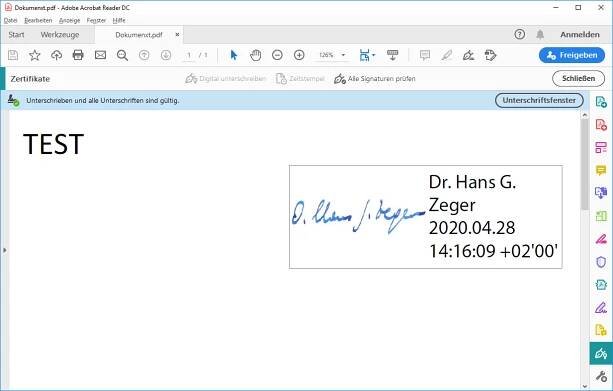Click the page number input field
Screen dimensions: 613x391
(x=189, y=55)
